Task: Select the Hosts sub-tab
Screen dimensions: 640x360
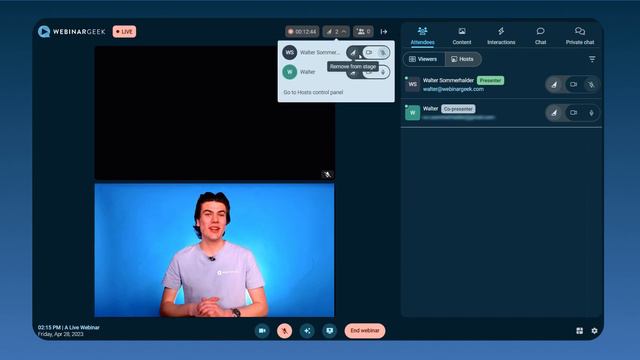Action: 462,59
